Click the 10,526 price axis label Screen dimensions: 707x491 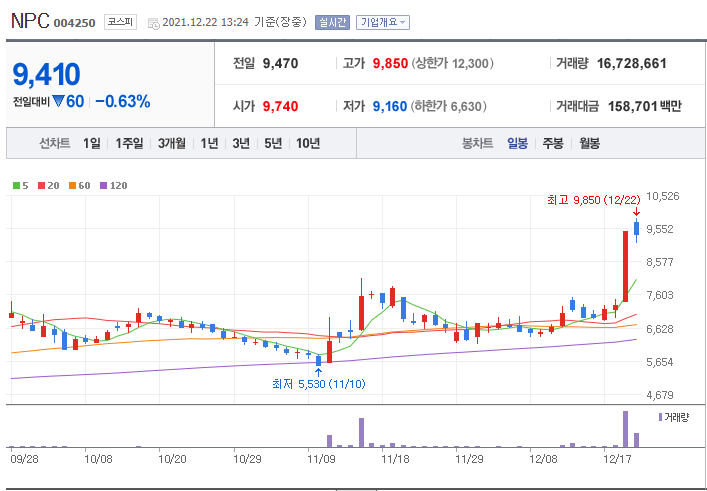[x=663, y=196]
